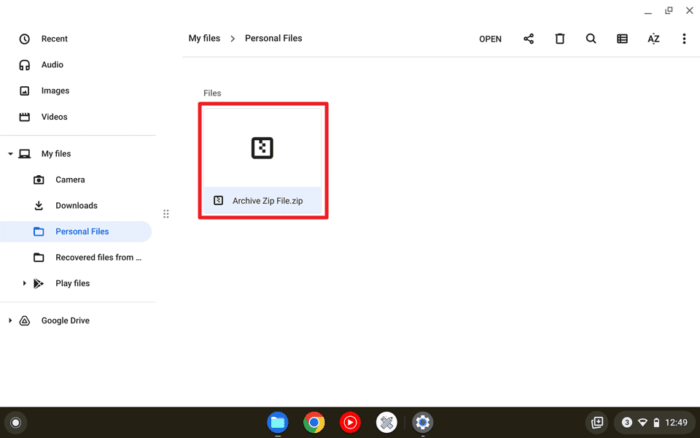The width and height of the screenshot is (700, 438).
Task: Click the Recovered files folder icon
Action: click(39, 257)
